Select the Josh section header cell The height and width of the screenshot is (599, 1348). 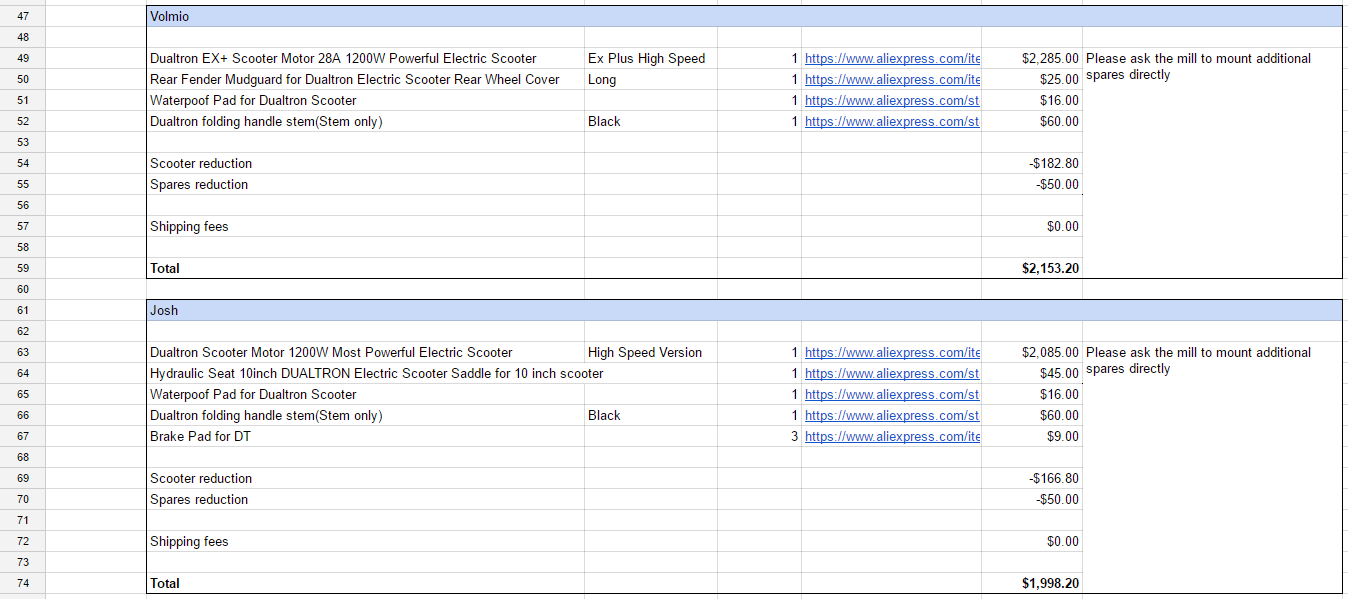click(x=744, y=311)
